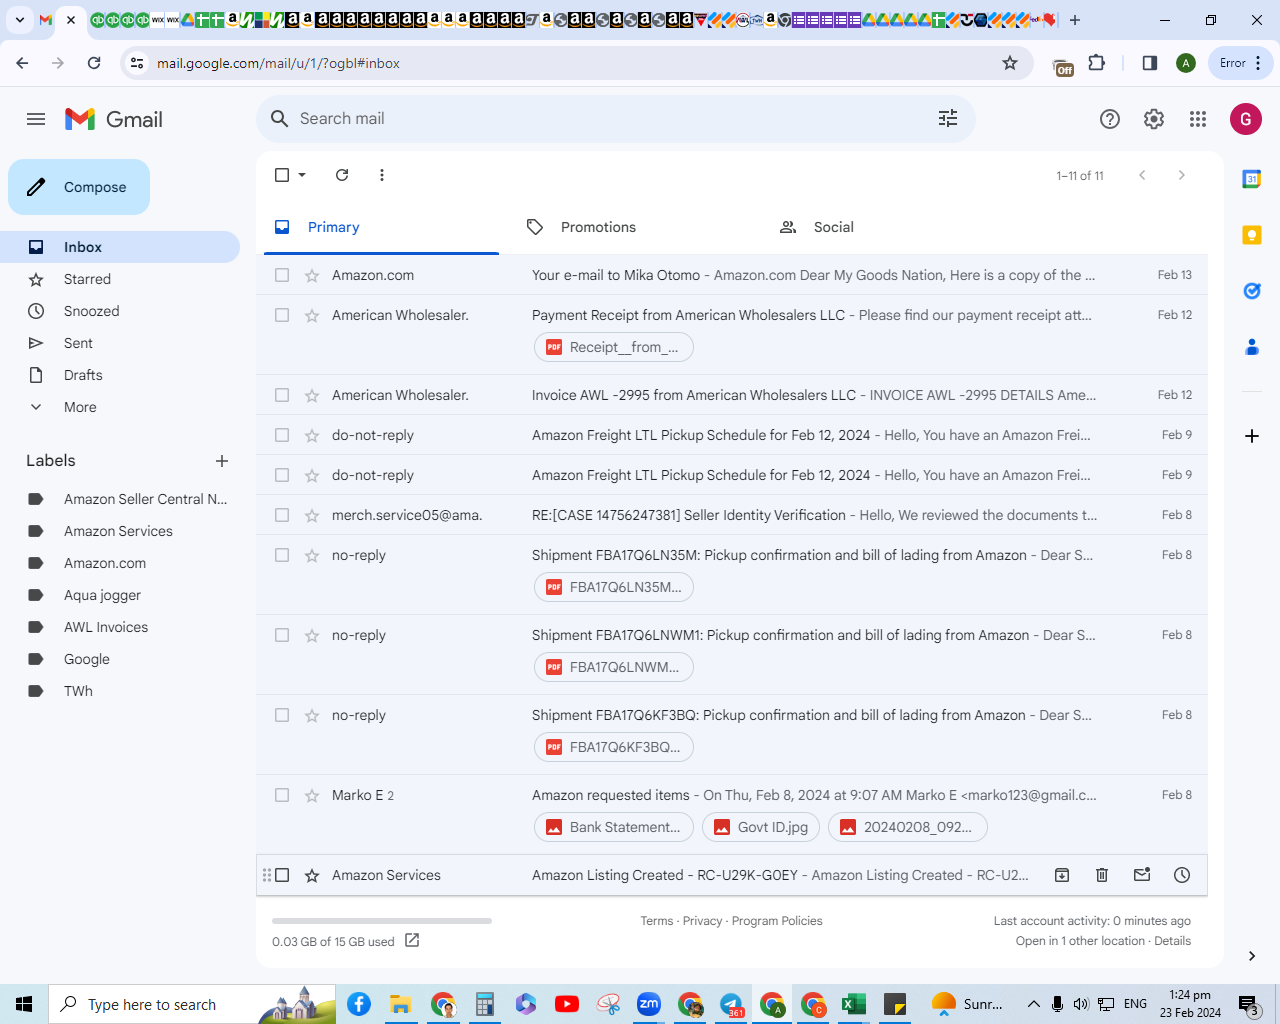Star the Amazon.com email from Feb 13
Viewport: 1280px width, 1024px height.
(x=312, y=275)
